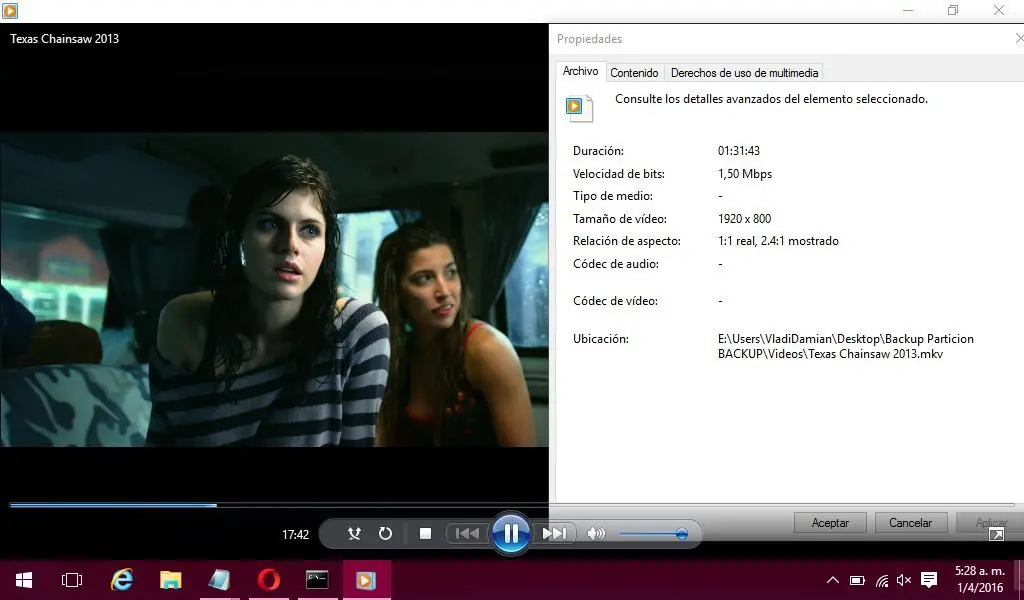Close the Propiedades dialog

click(x=1019, y=39)
